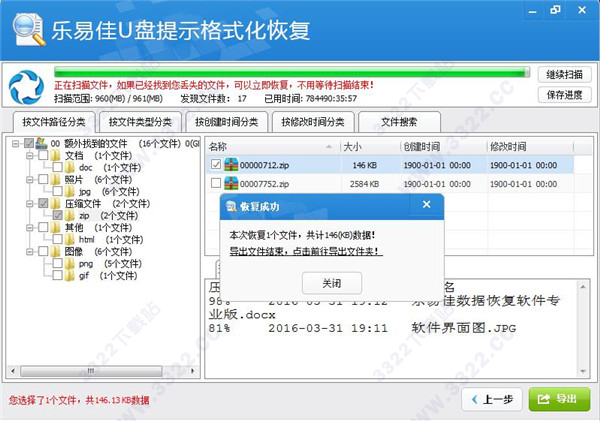Image resolution: width=600 pixels, height=421 pixels.
Task: Collapse the 文档 tree node
Action: pos(29,155)
